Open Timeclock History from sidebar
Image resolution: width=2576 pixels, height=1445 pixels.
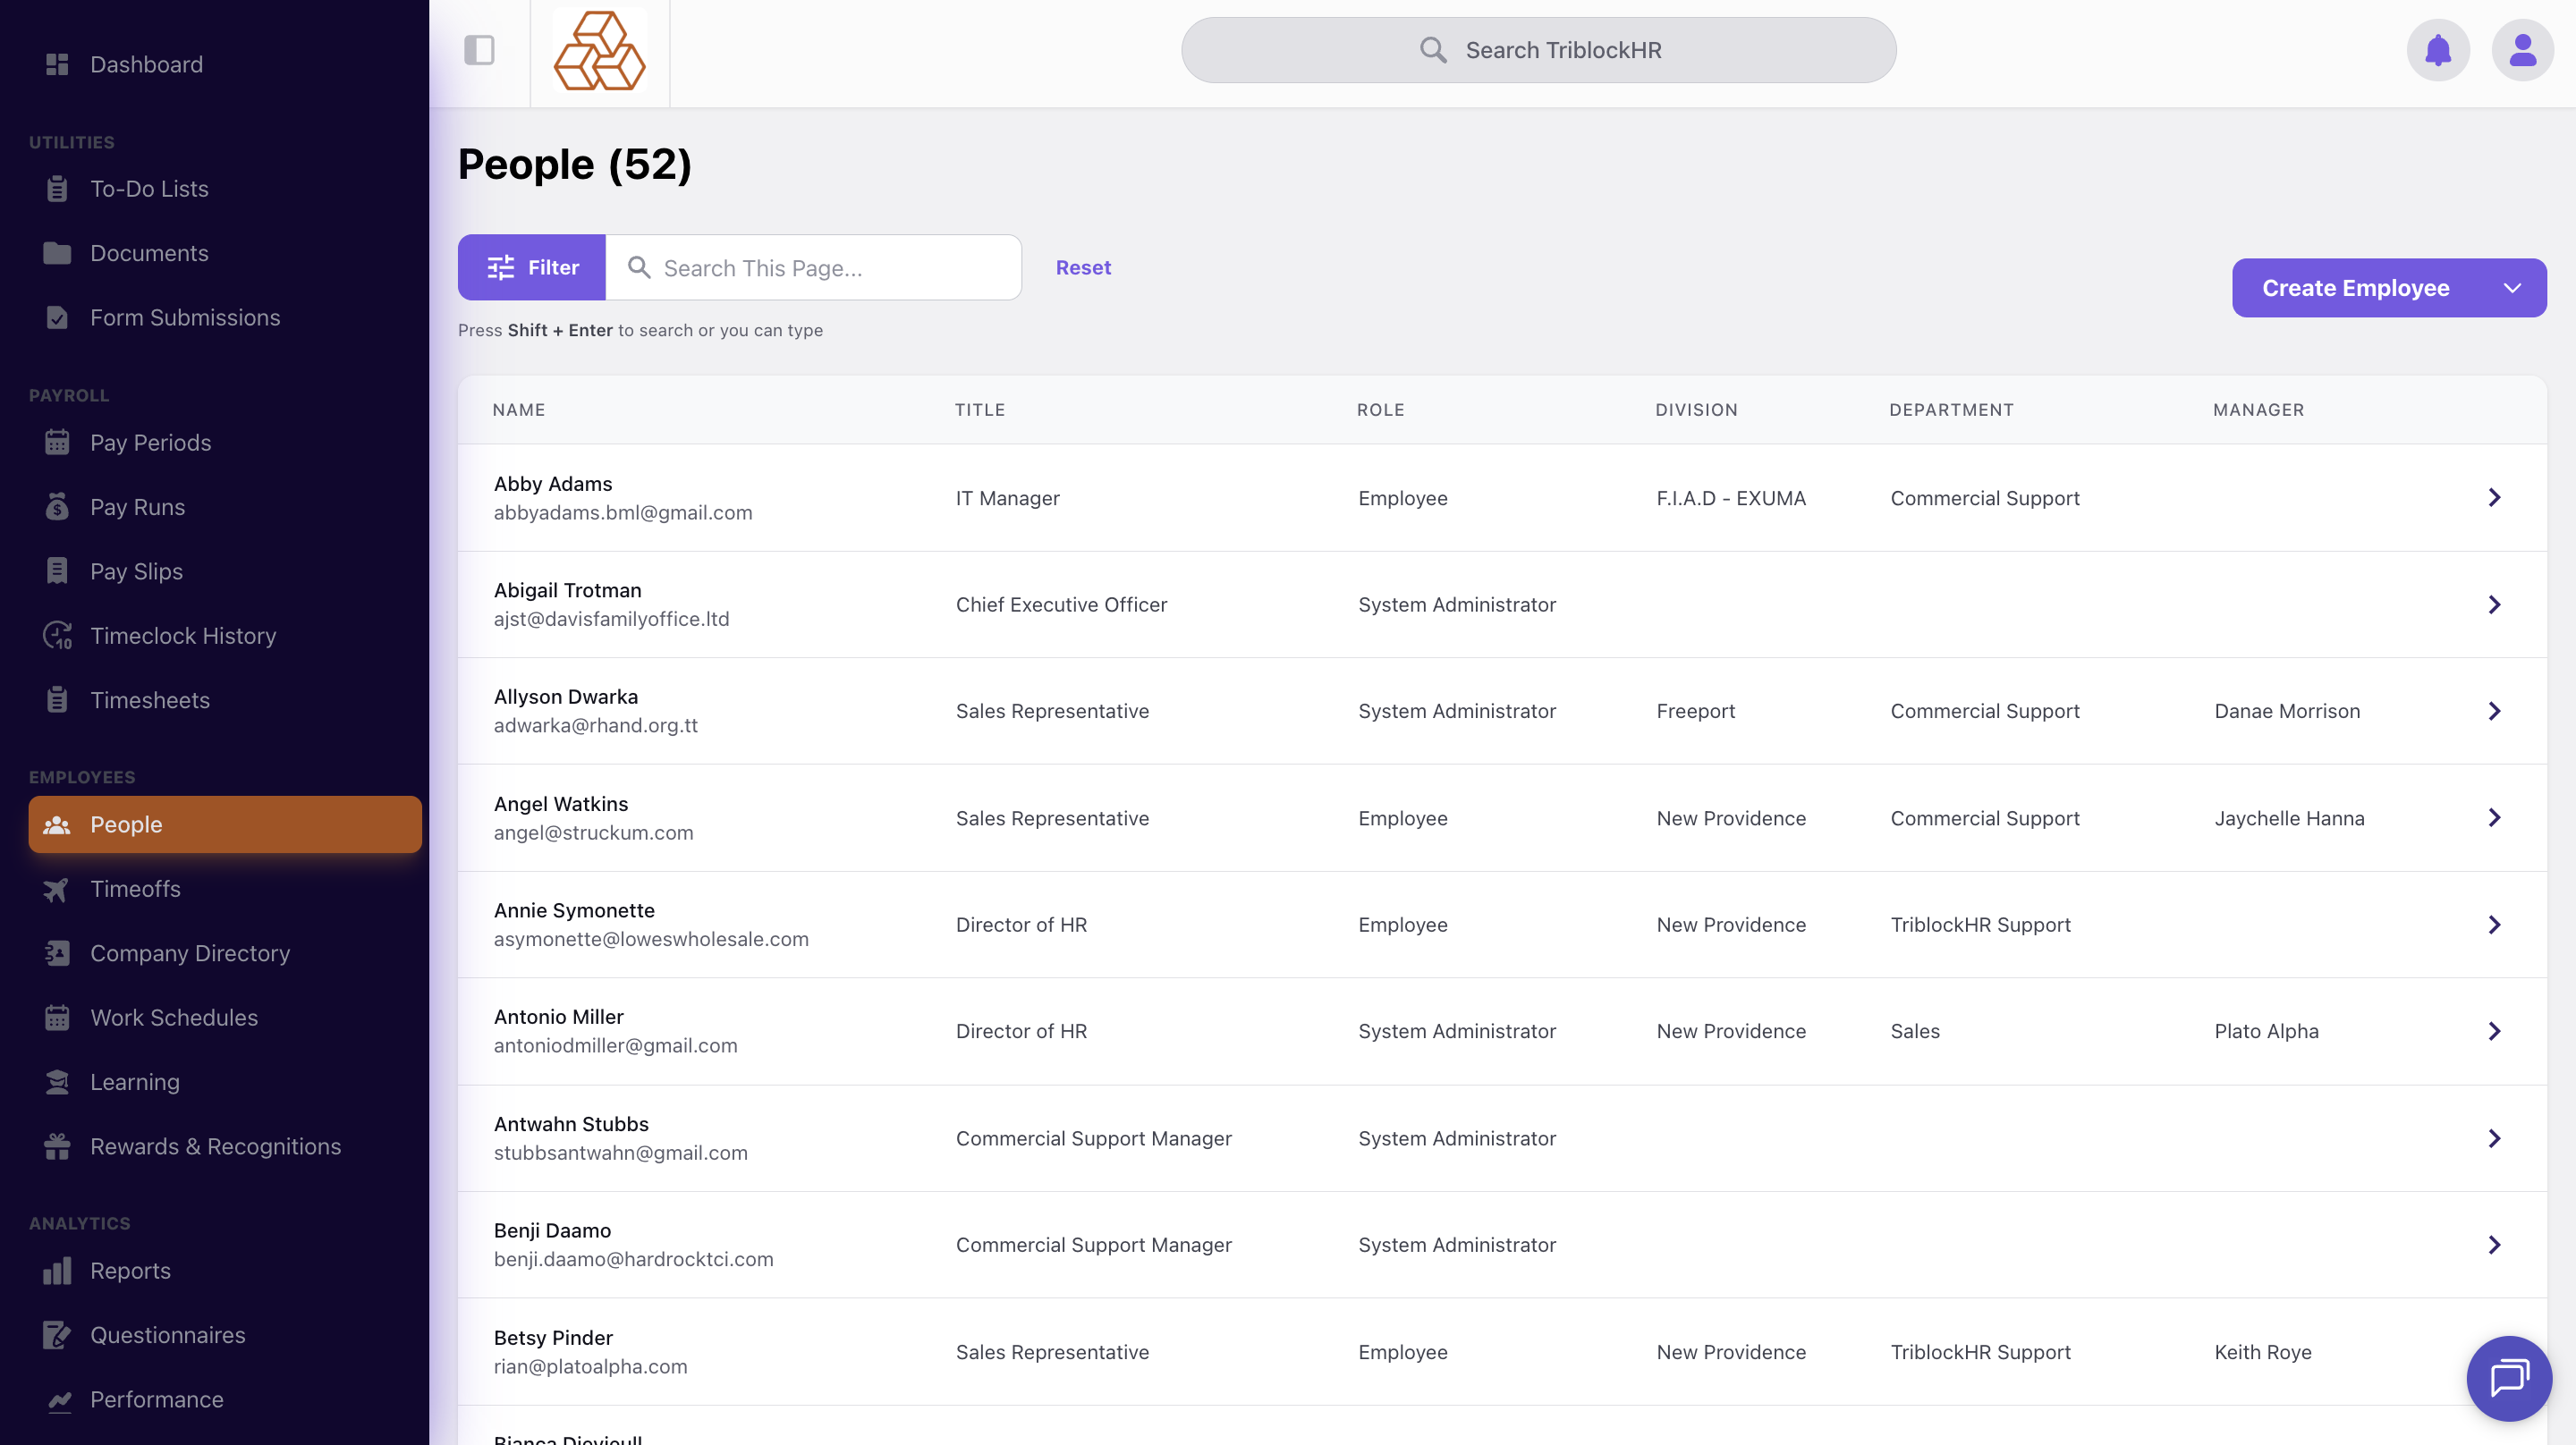click(183, 636)
